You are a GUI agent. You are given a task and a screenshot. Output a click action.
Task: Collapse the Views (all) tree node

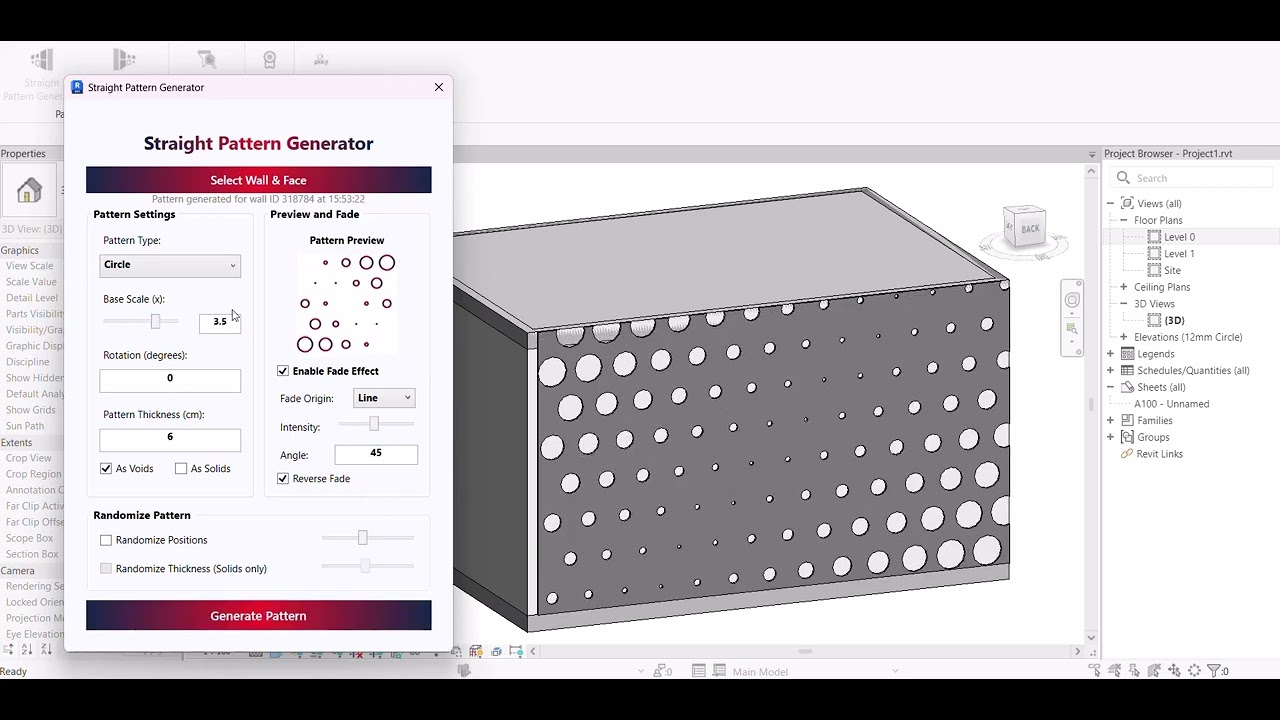tap(1111, 204)
